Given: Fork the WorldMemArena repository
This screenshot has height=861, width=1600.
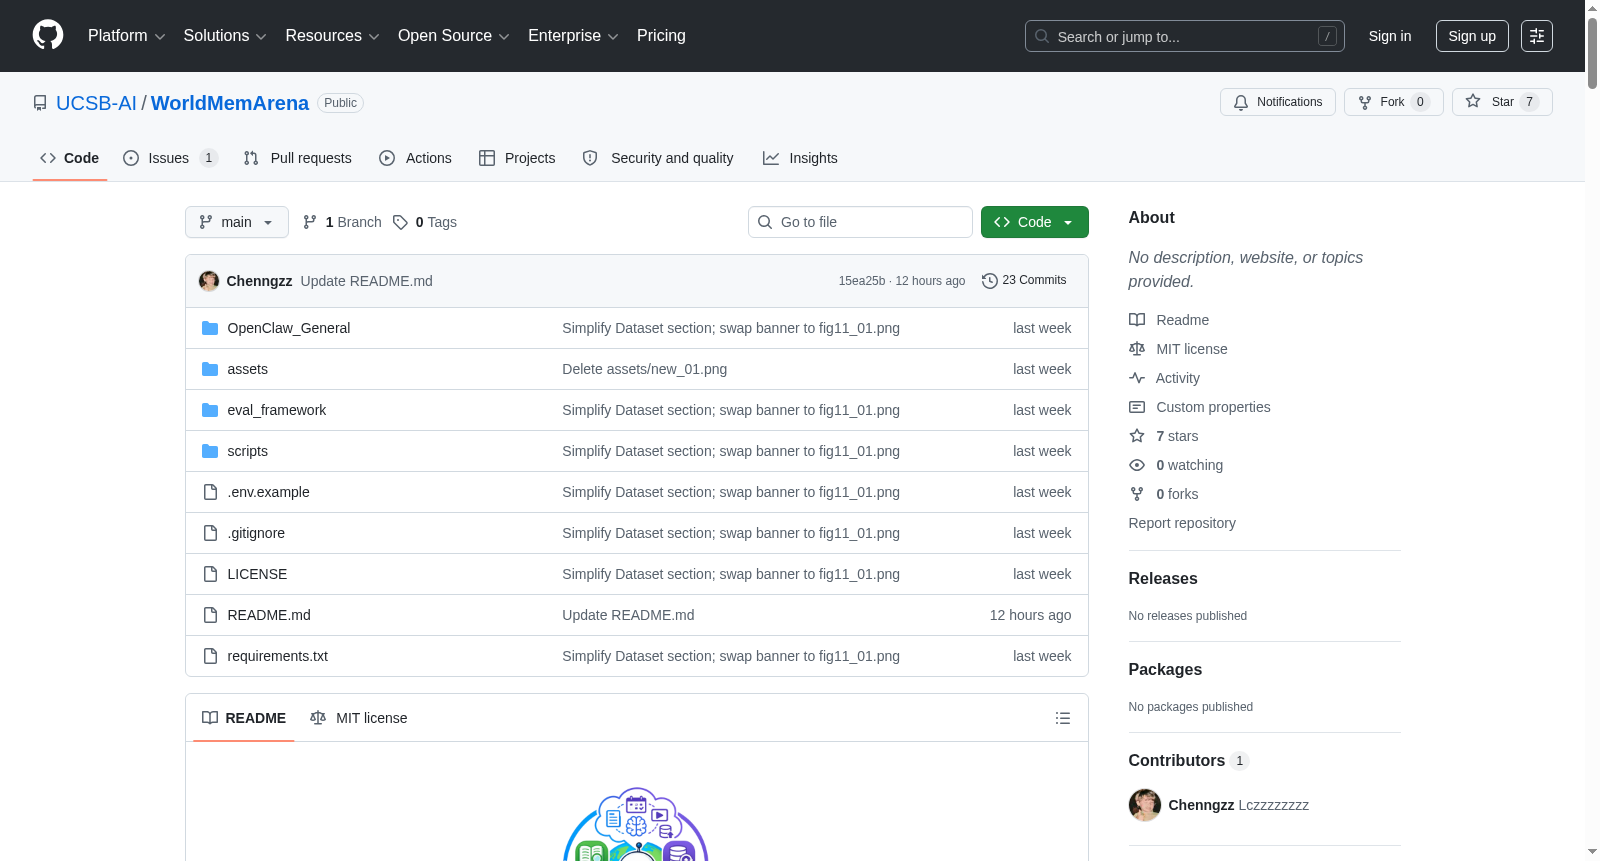Looking at the screenshot, I should point(1394,102).
